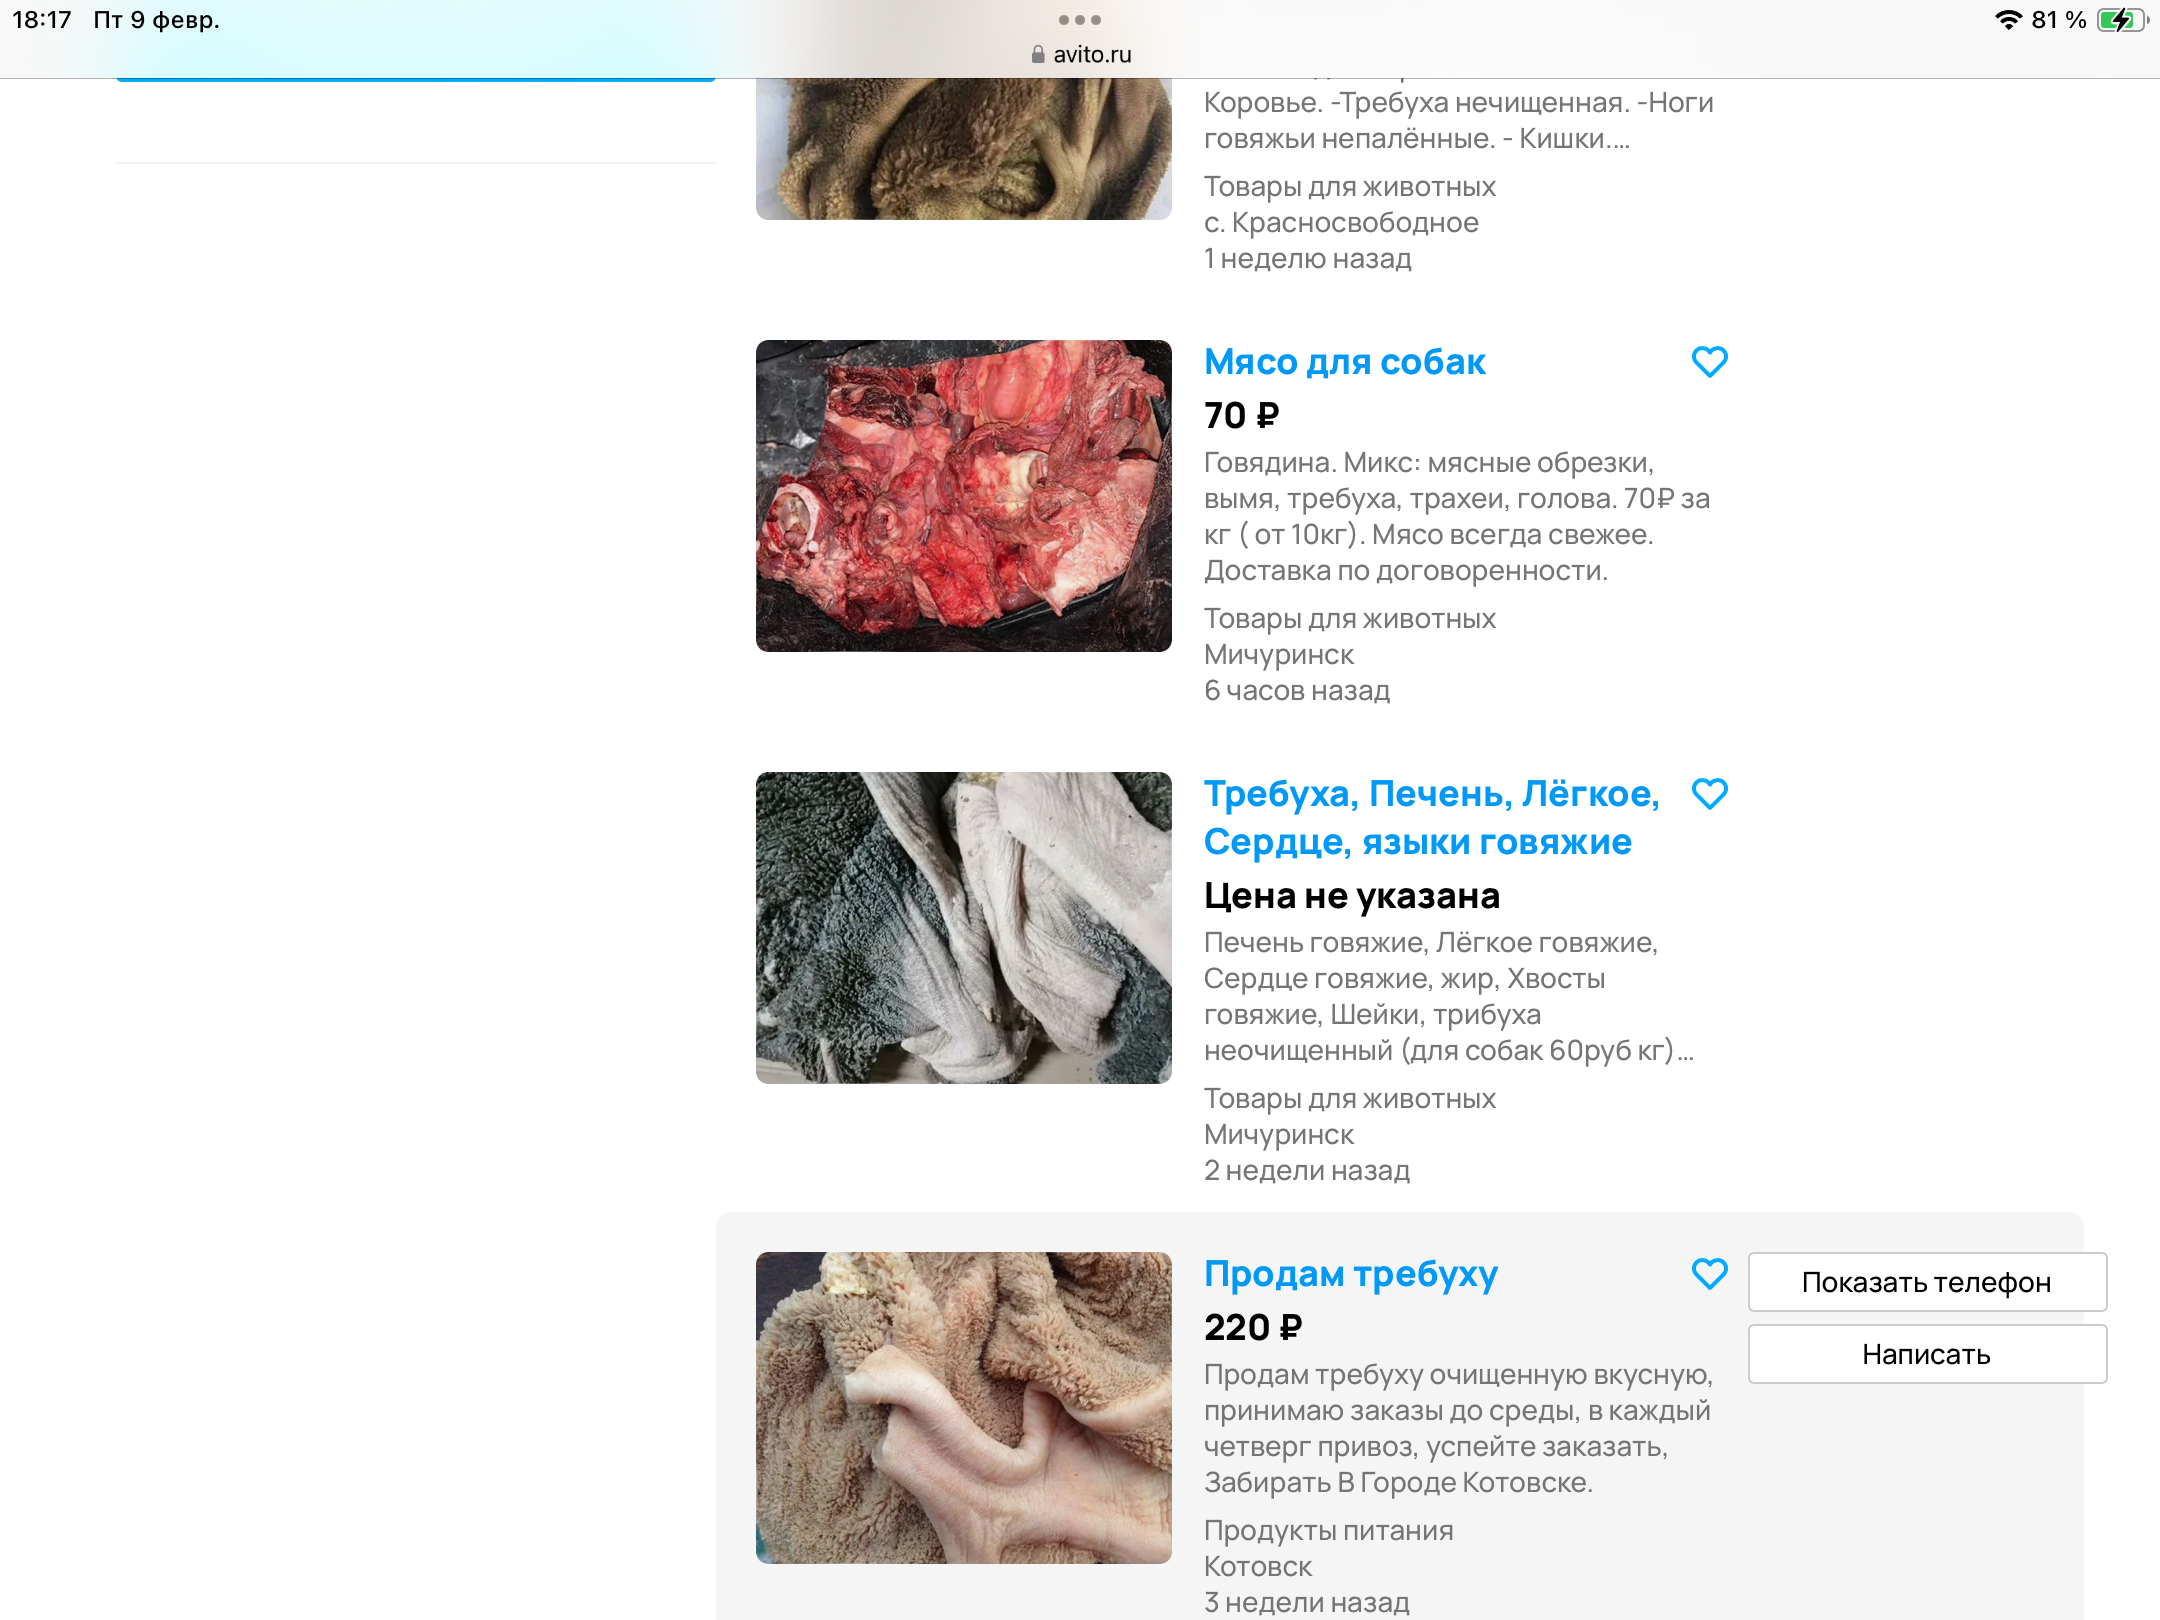Viewport: 2160px width, 1620px height.
Task: Open the 'Мясо для собак' listing title
Action: [x=1344, y=362]
